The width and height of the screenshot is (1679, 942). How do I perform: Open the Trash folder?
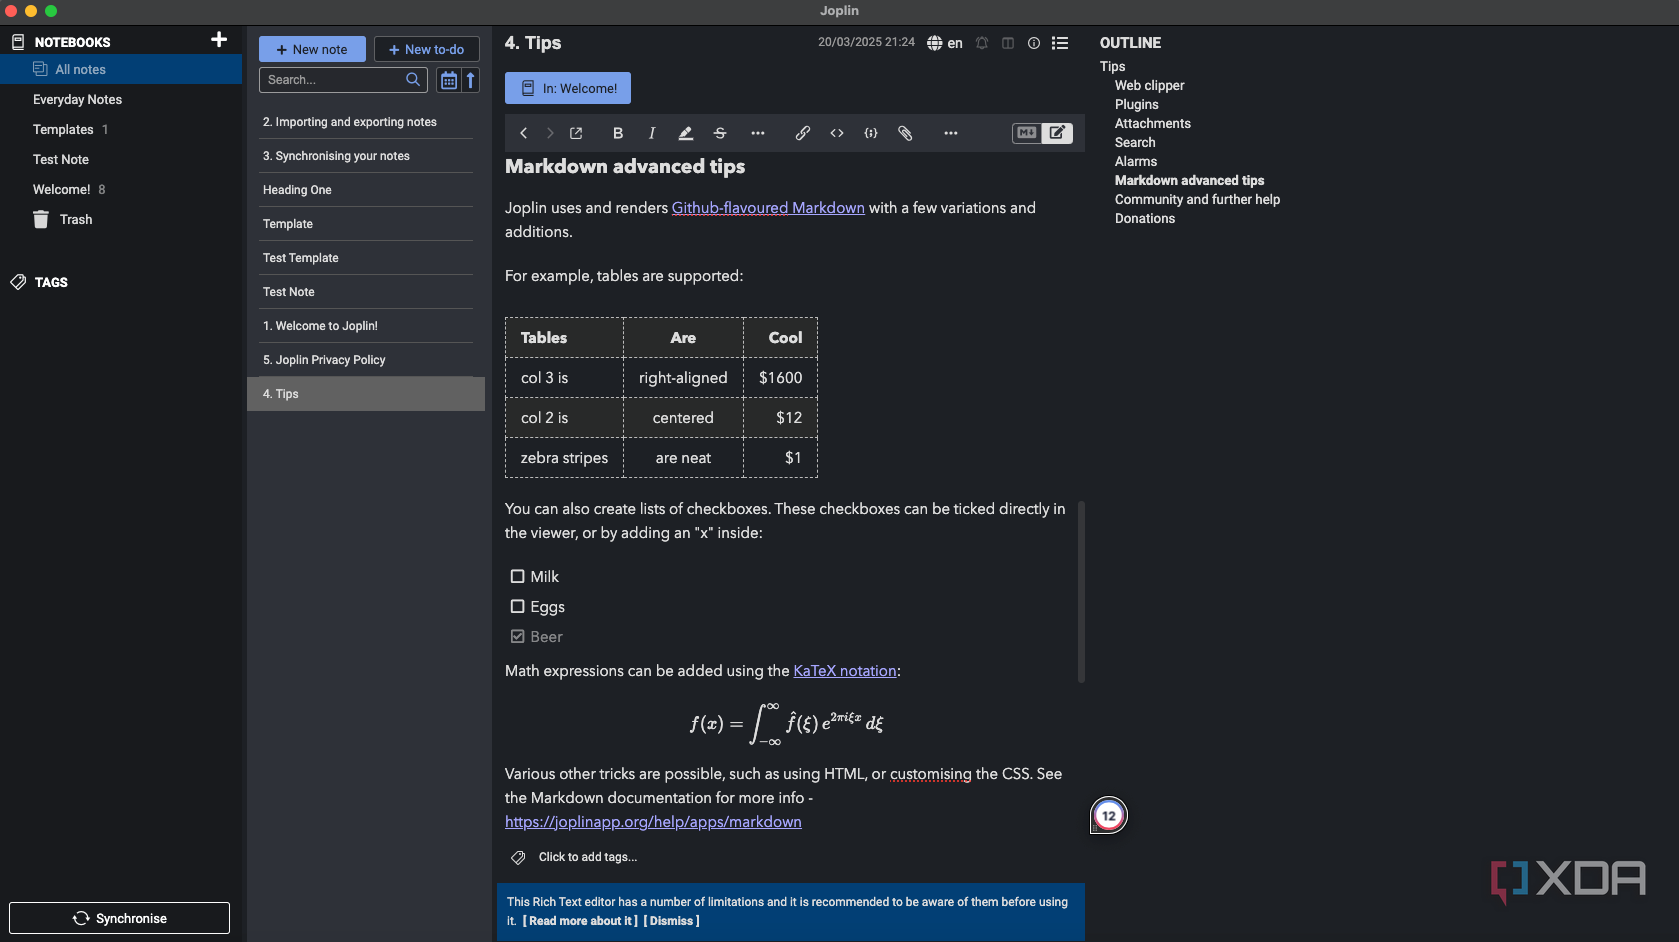(x=76, y=220)
